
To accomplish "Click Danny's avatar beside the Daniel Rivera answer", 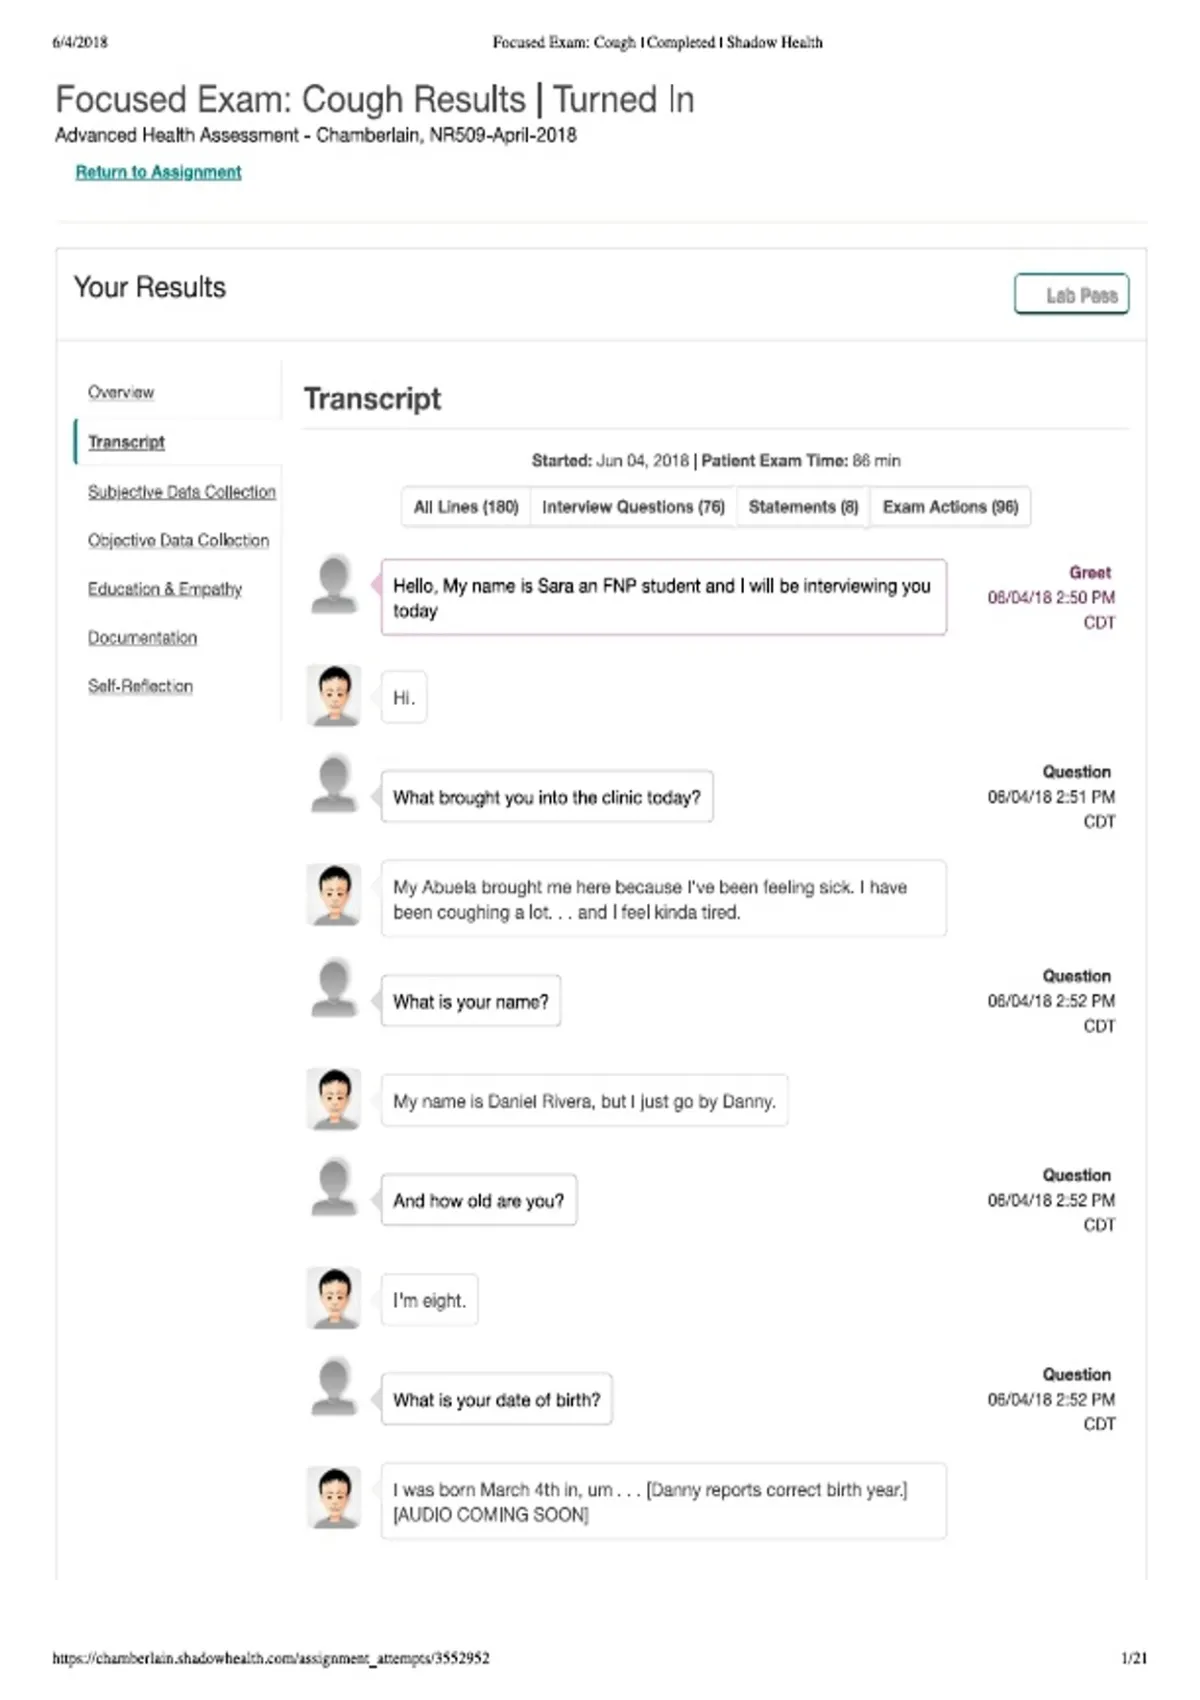I will [x=334, y=1099].
